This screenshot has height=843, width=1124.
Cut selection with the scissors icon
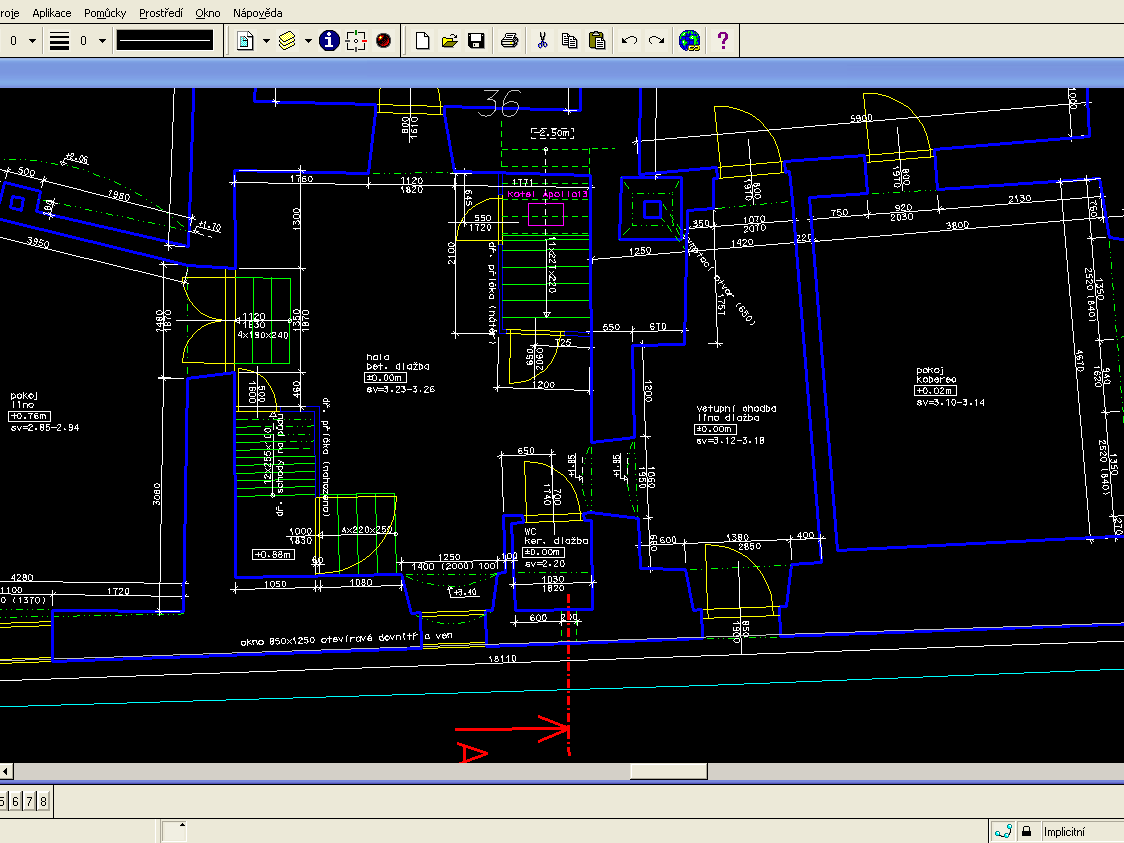543,41
